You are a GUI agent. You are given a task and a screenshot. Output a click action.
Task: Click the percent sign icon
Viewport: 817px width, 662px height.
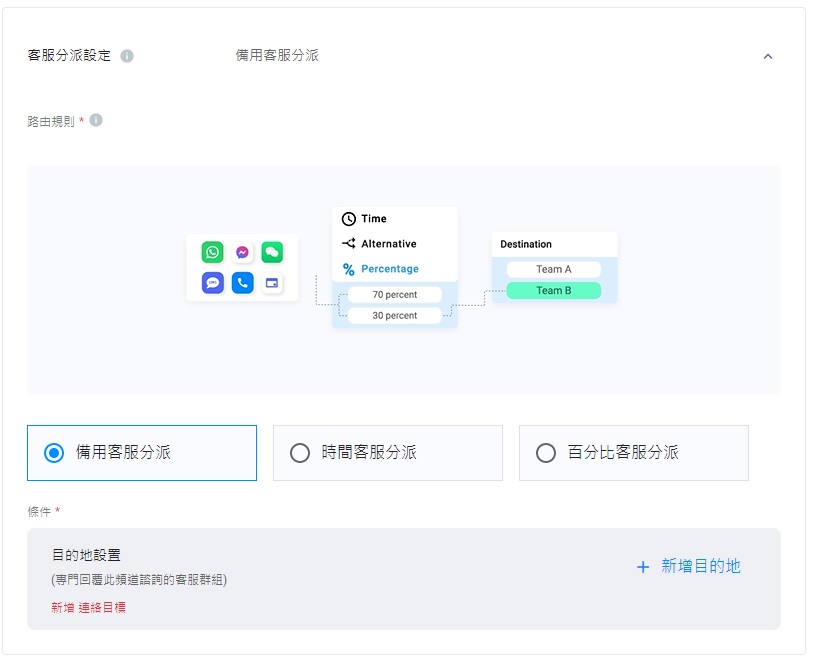click(349, 269)
